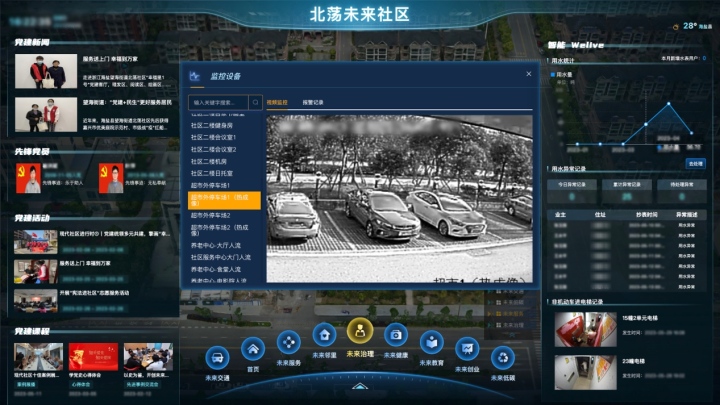Open the 未来邻里 house-heart icon

(325, 335)
